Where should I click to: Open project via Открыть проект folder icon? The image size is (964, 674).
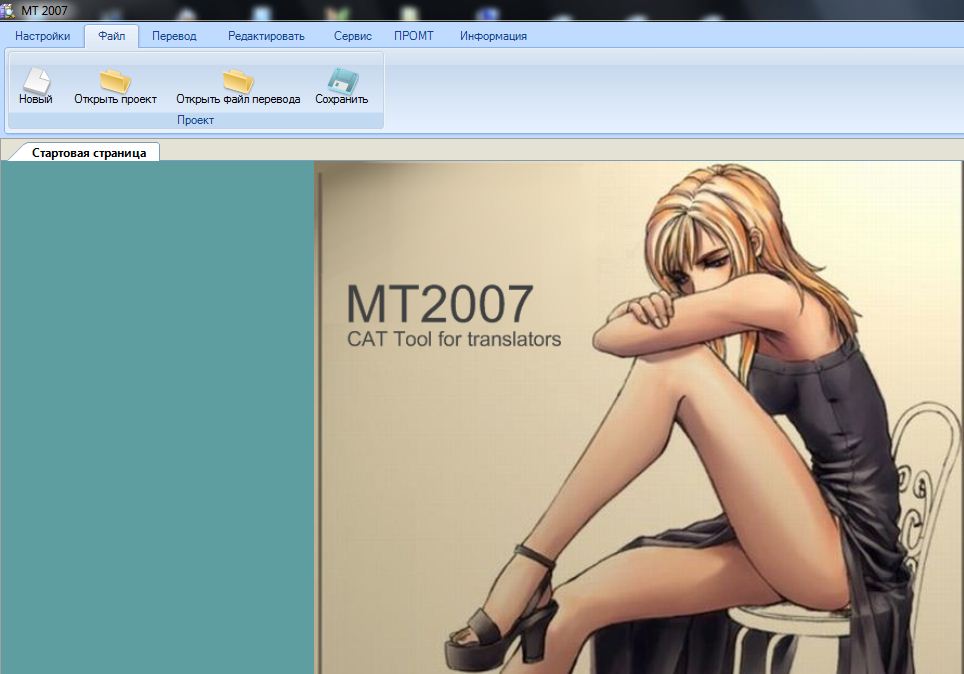pyautogui.click(x=116, y=81)
